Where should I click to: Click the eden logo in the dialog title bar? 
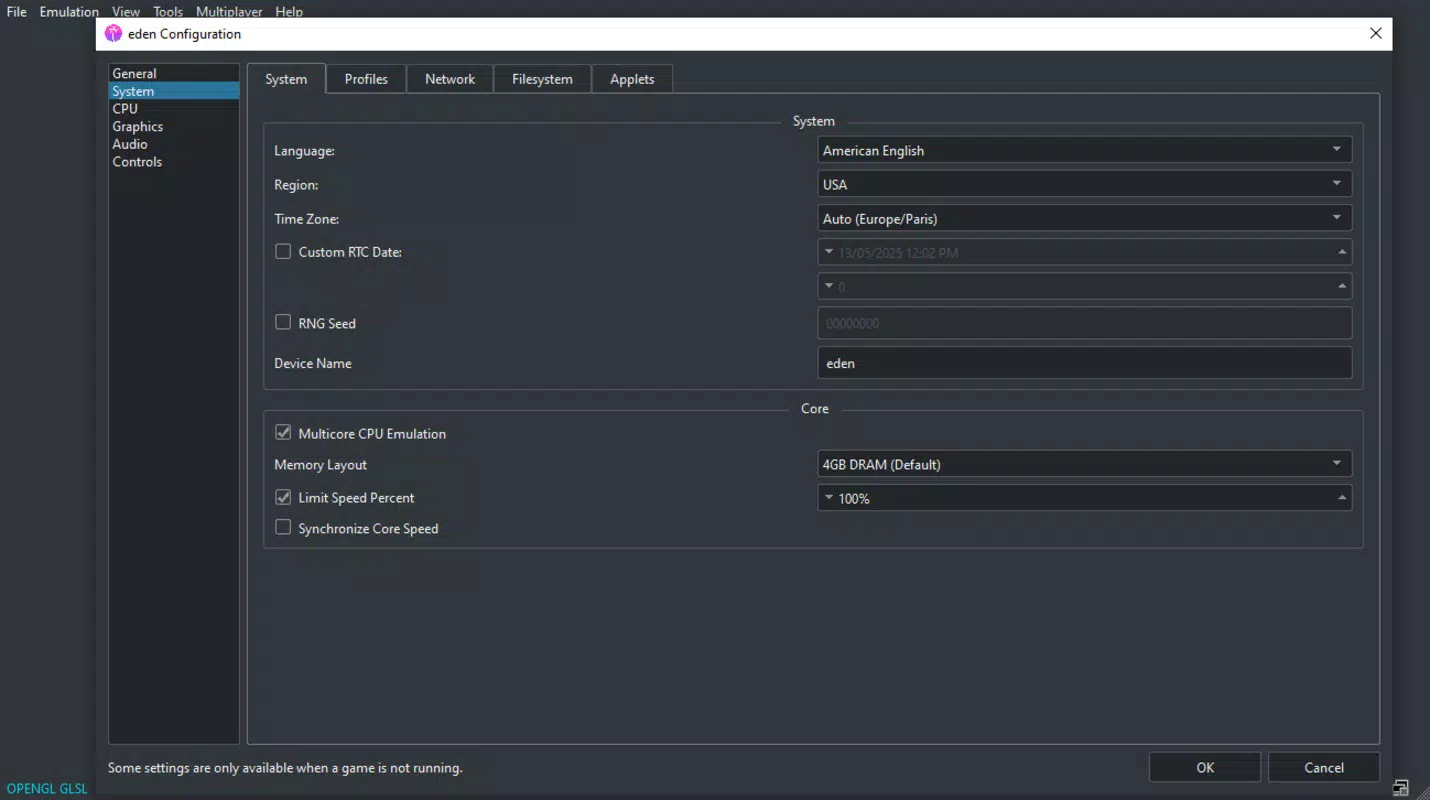click(113, 33)
